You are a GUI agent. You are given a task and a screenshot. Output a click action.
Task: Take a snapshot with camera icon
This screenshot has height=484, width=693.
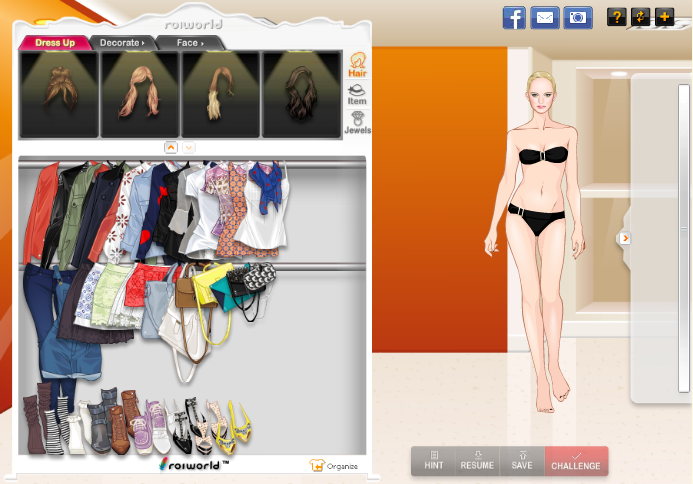pos(576,17)
